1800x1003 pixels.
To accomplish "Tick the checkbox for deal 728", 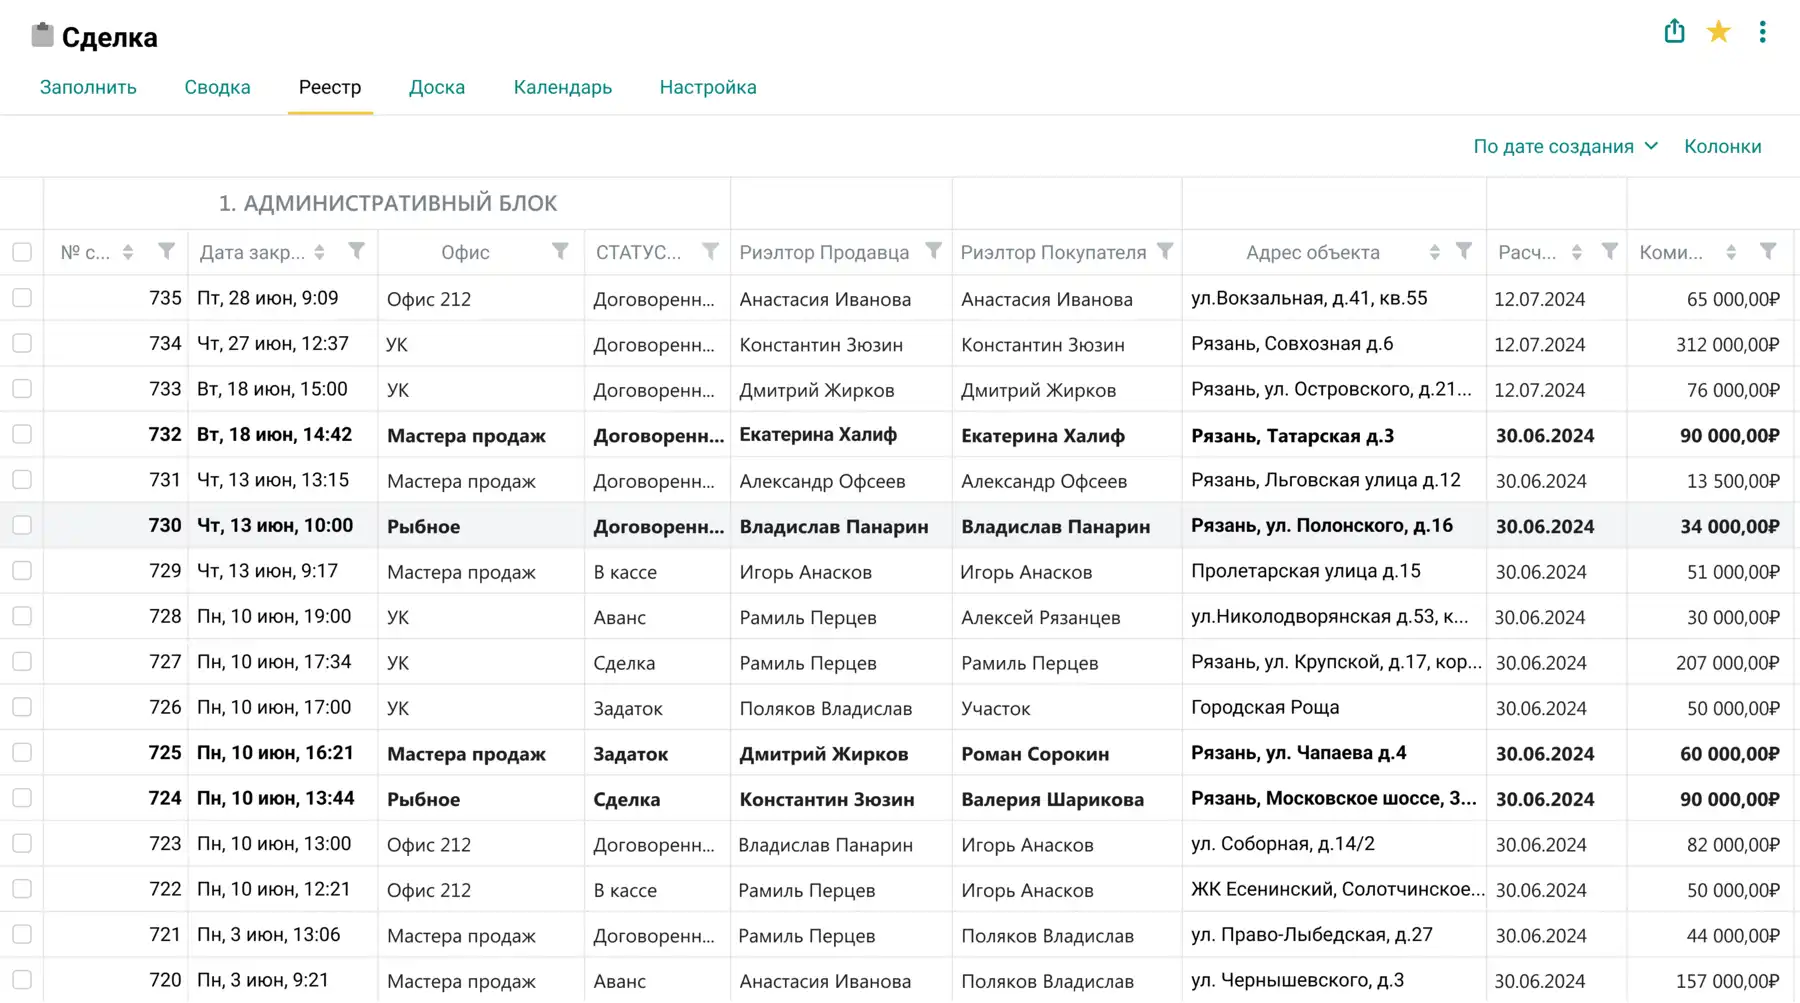I will click(22, 616).
